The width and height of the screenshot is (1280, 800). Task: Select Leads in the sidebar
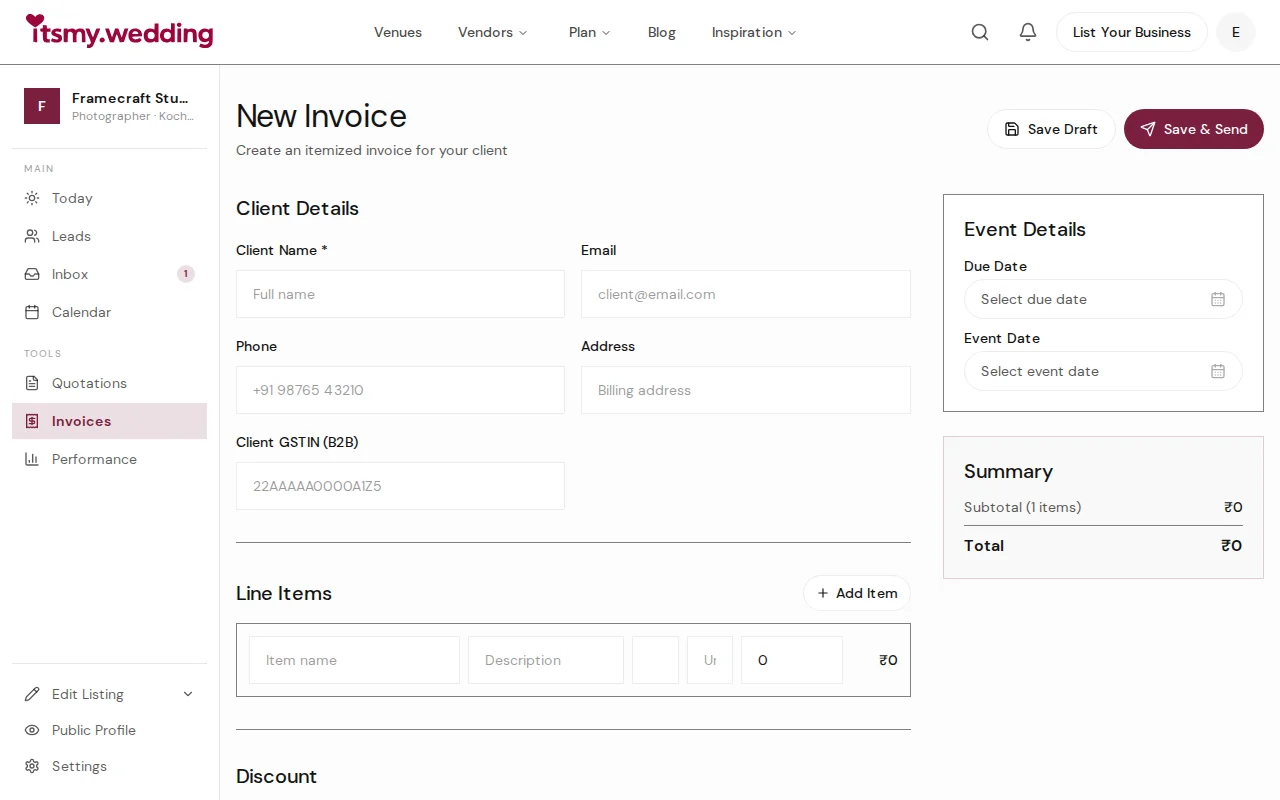tap(70, 236)
